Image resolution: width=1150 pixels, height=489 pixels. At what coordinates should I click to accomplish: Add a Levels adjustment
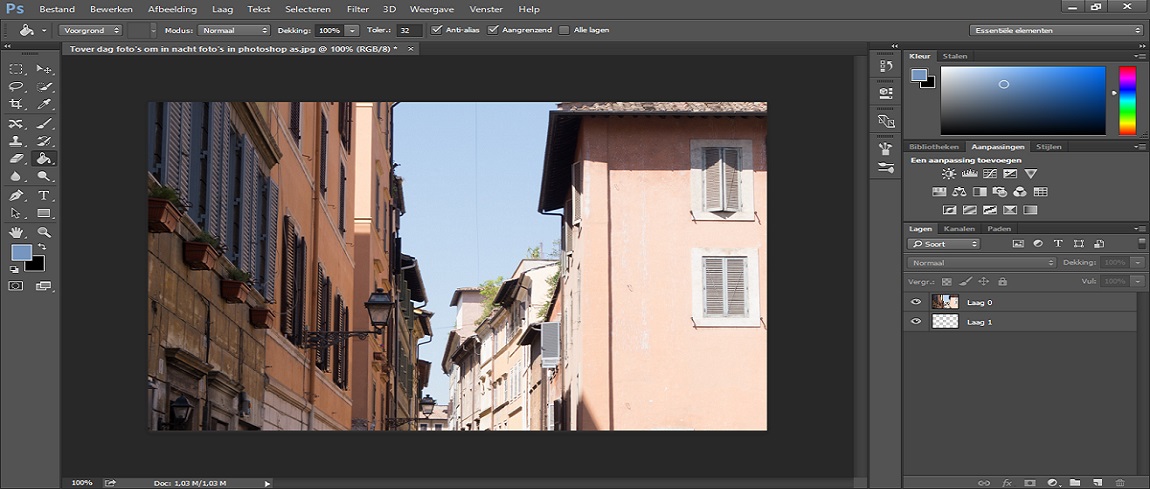point(970,174)
